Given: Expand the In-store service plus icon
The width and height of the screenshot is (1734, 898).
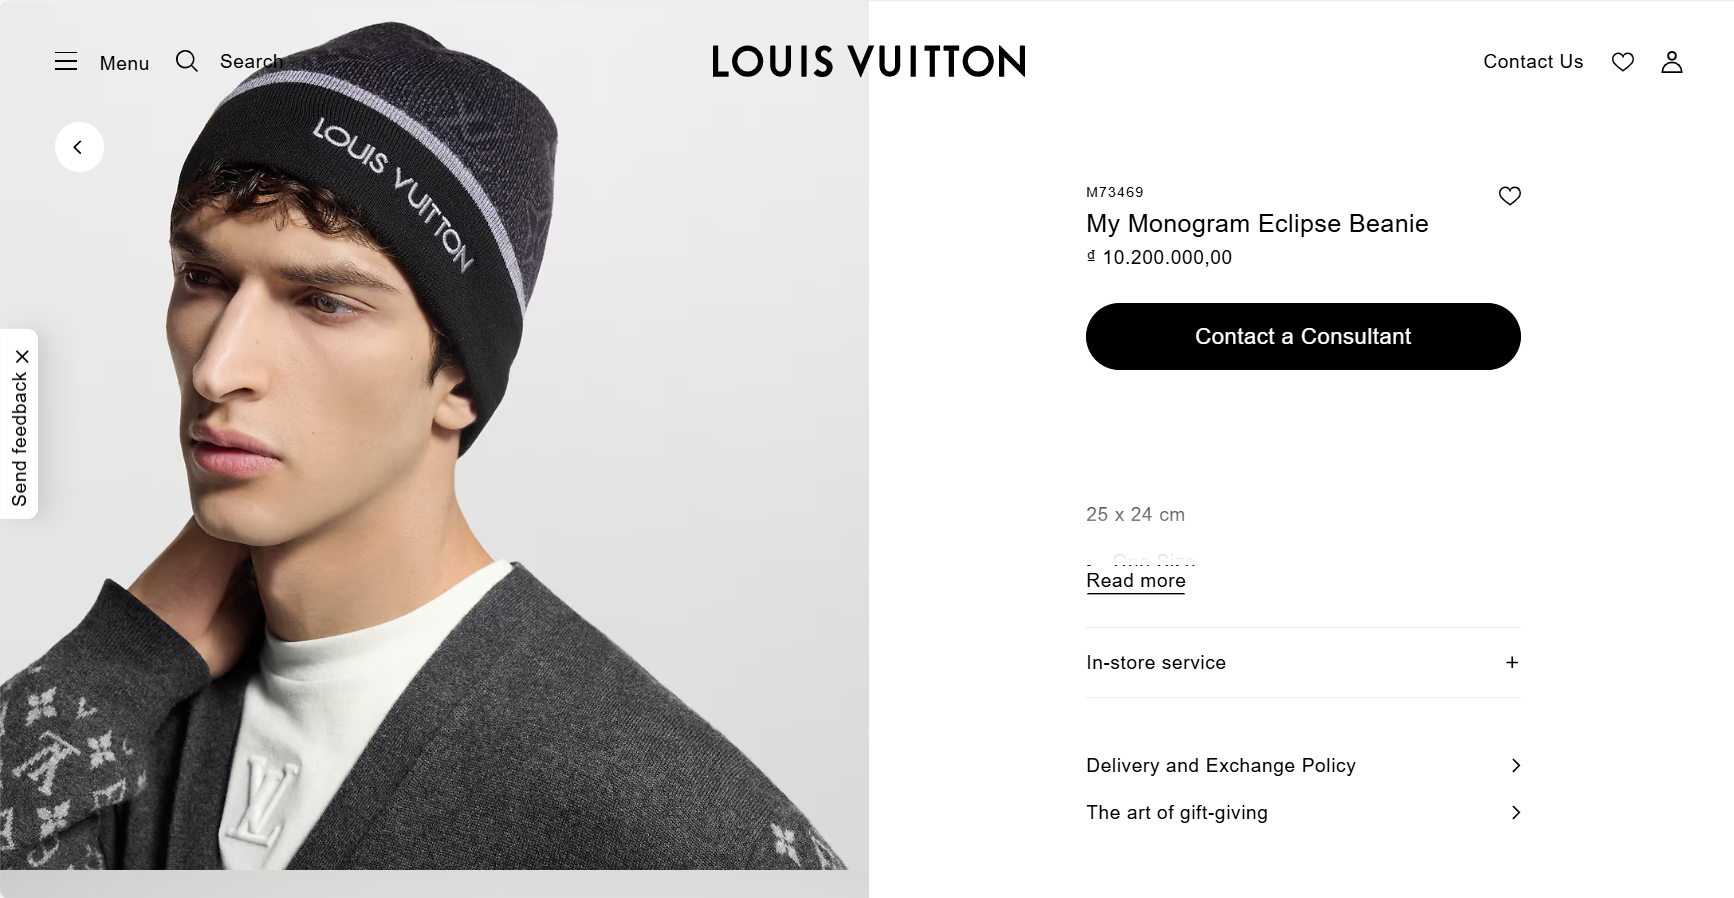Looking at the screenshot, I should (x=1511, y=662).
